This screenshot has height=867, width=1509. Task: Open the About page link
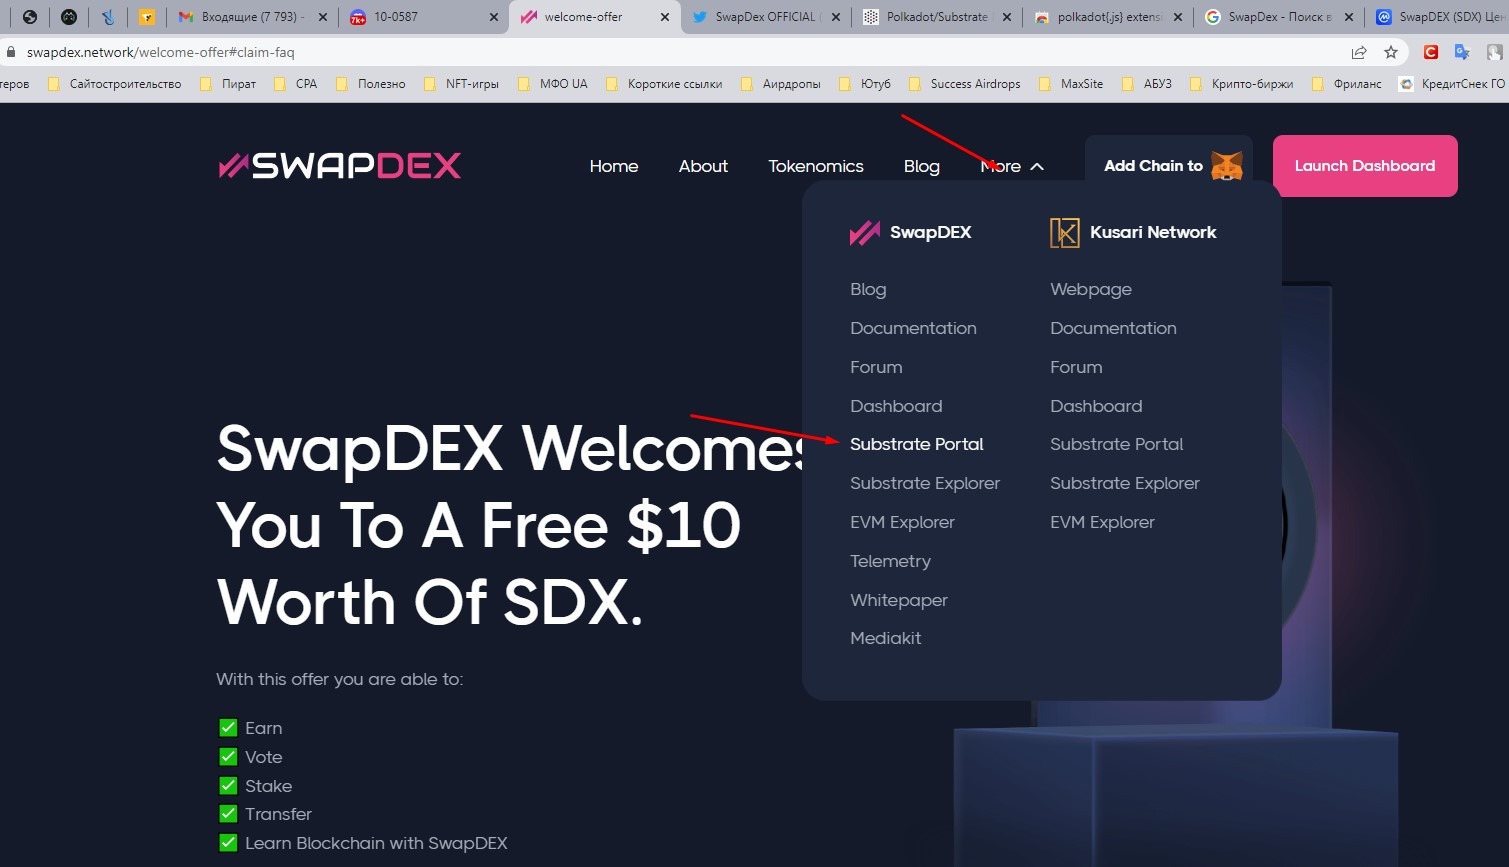[x=703, y=166]
